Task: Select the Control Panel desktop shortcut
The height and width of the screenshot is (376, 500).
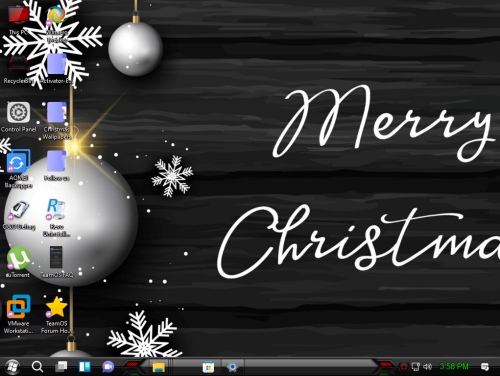Action: pos(18,117)
